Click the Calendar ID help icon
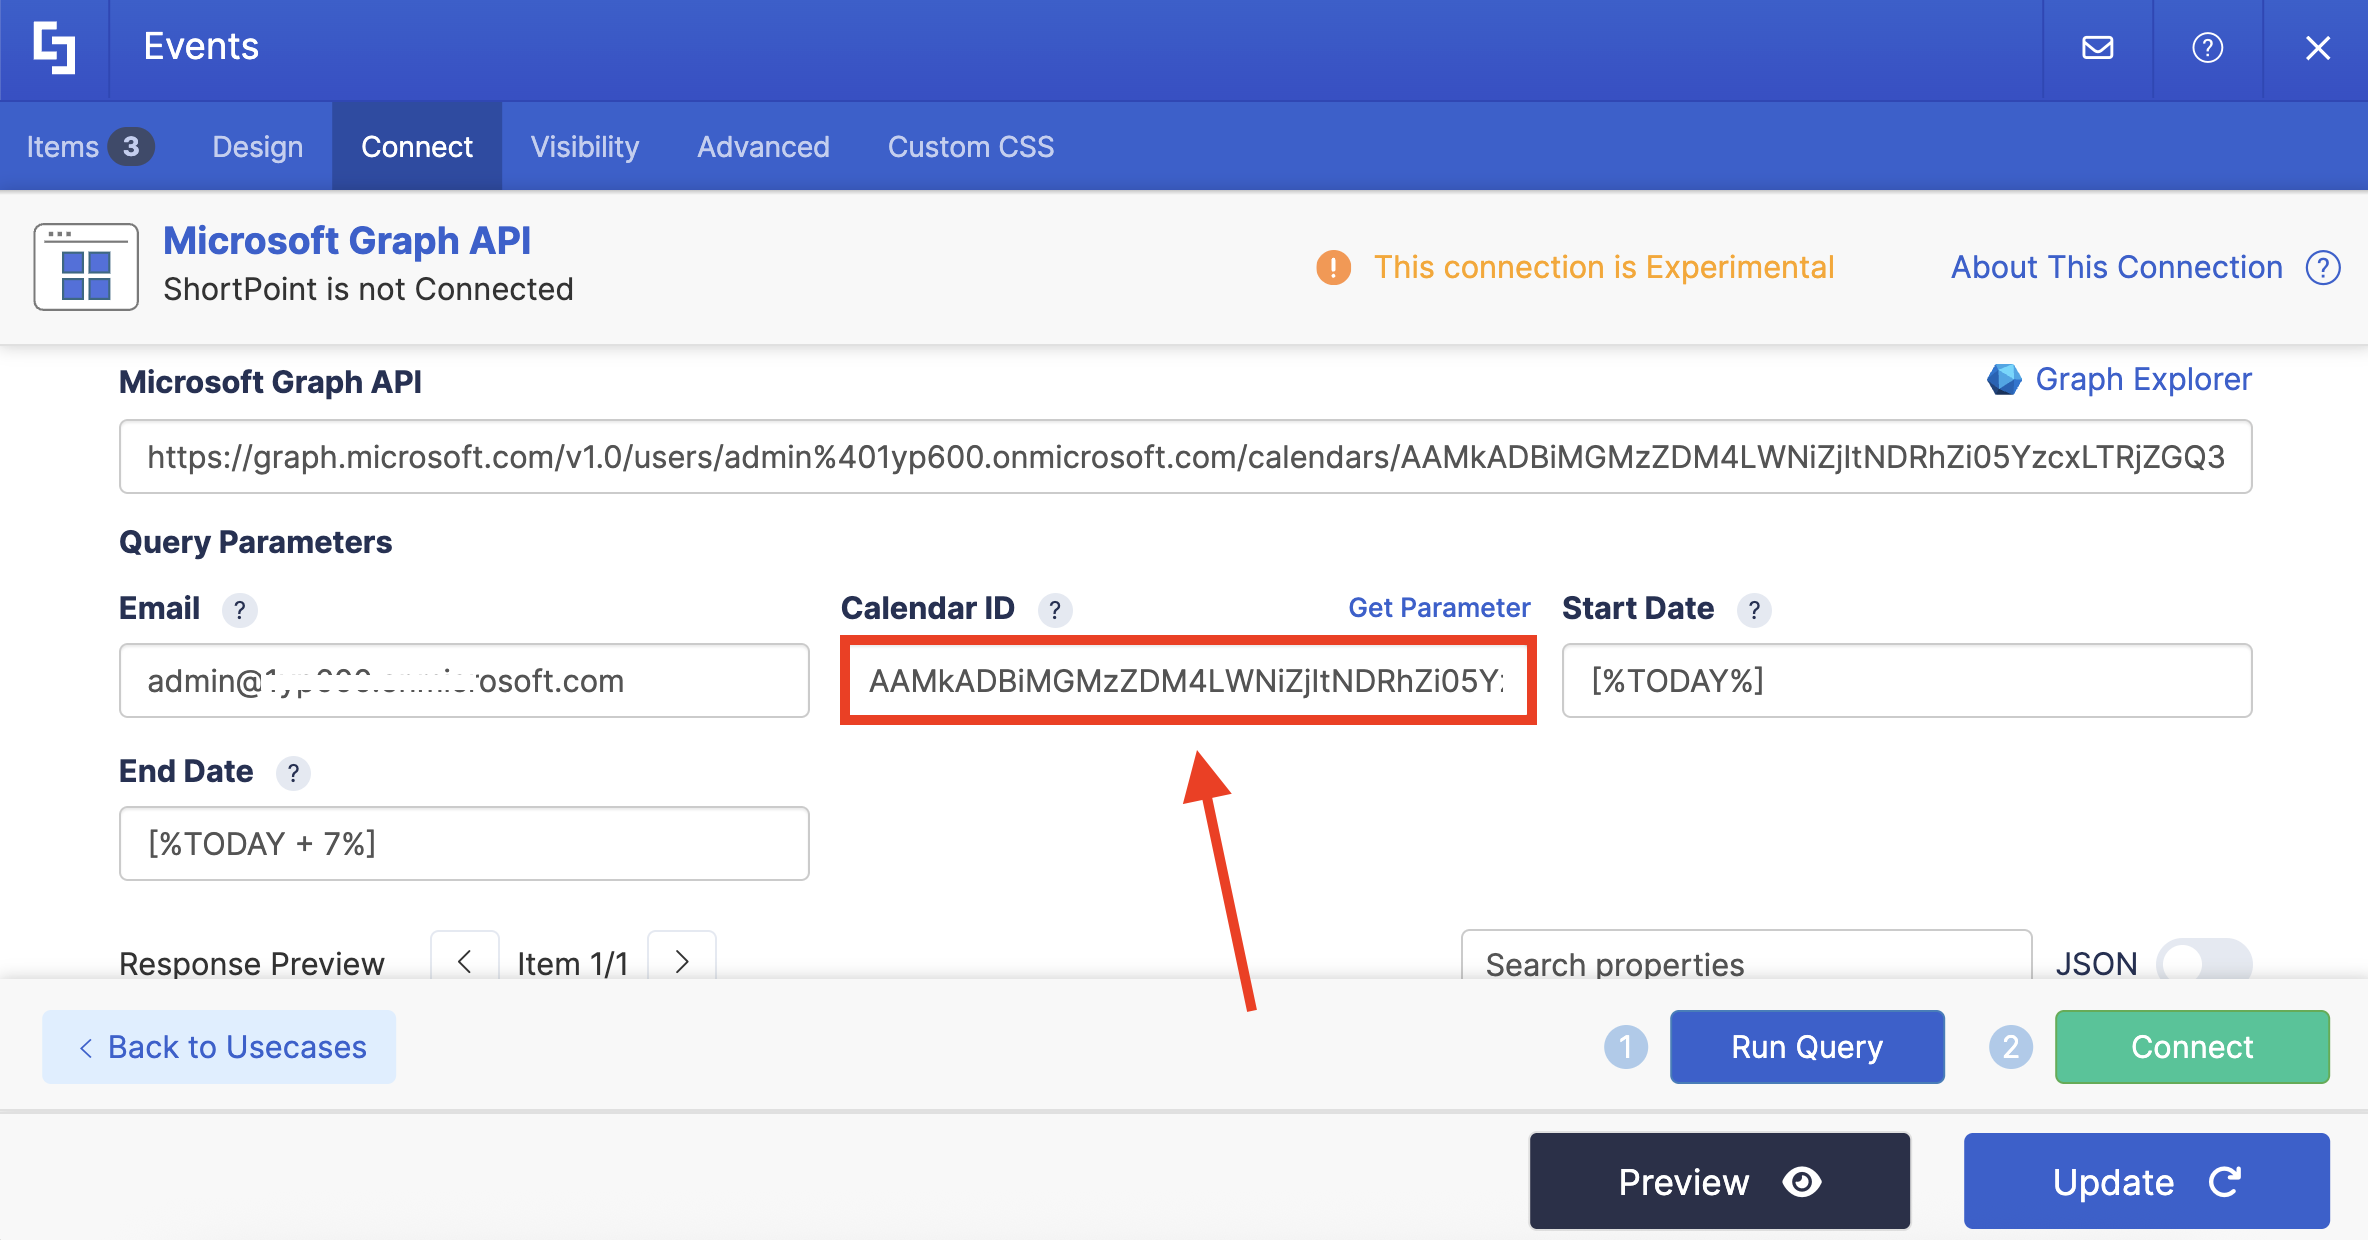The height and width of the screenshot is (1240, 2368). point(1054,610)
